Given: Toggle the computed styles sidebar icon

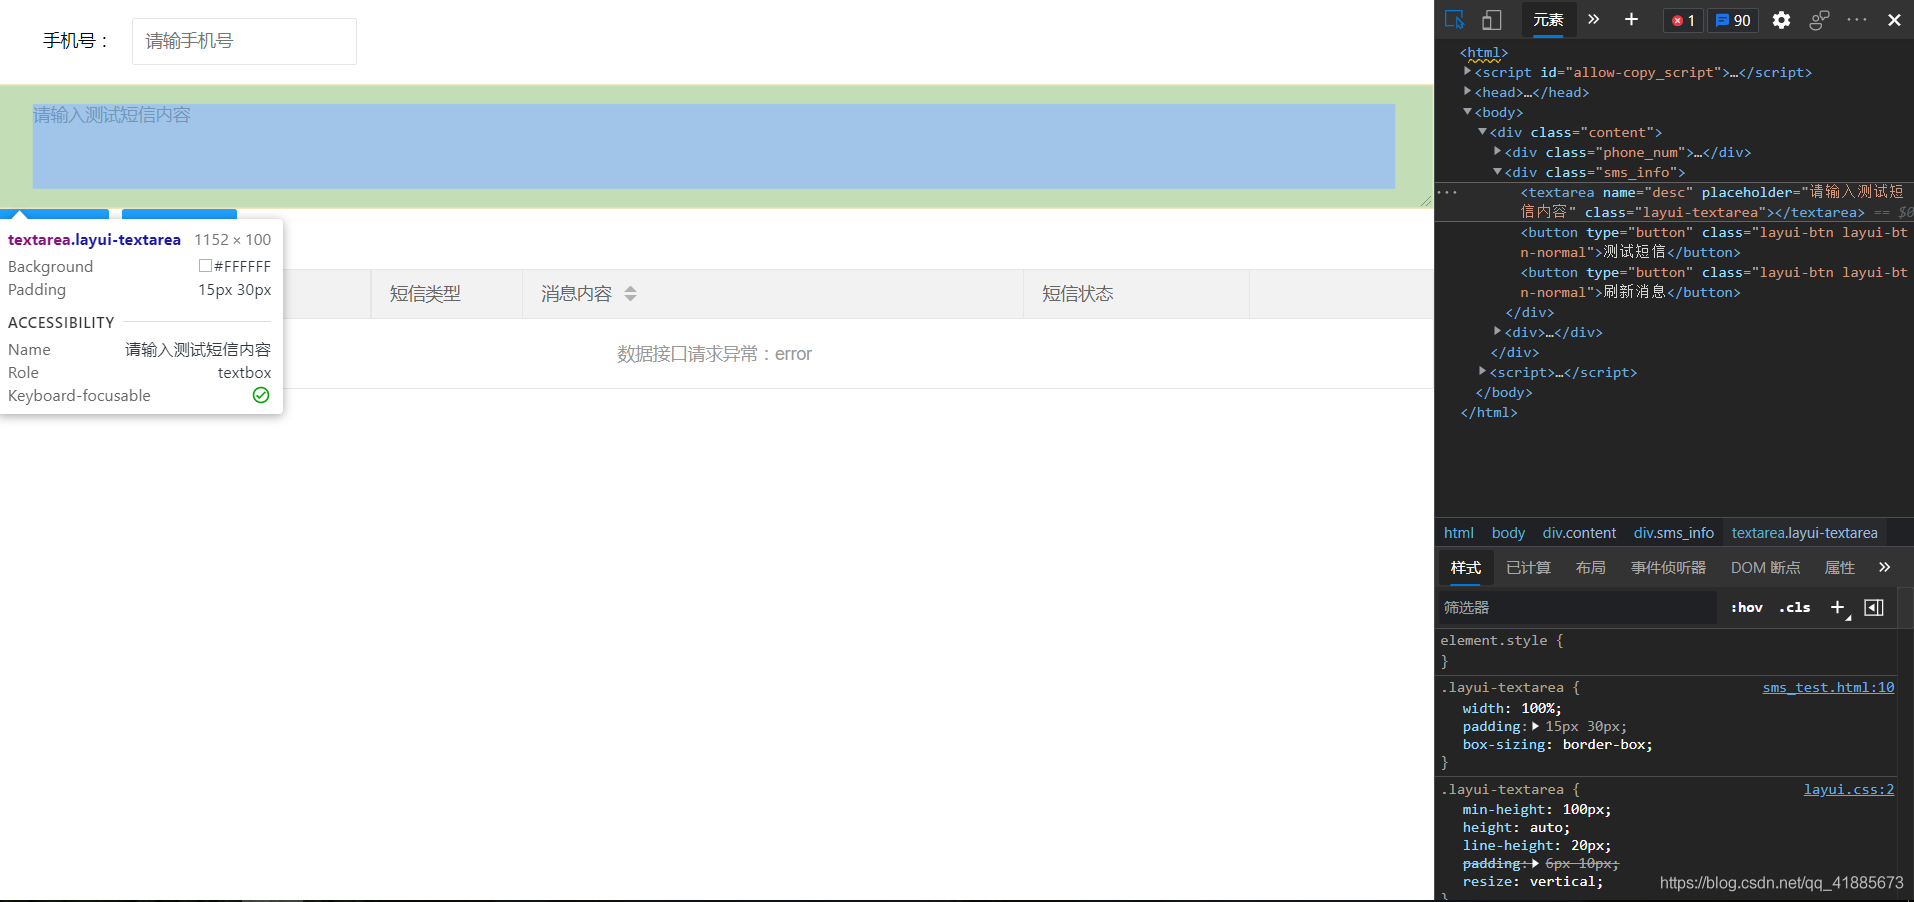Looking at the screenshot, I should pos(1874,608).
